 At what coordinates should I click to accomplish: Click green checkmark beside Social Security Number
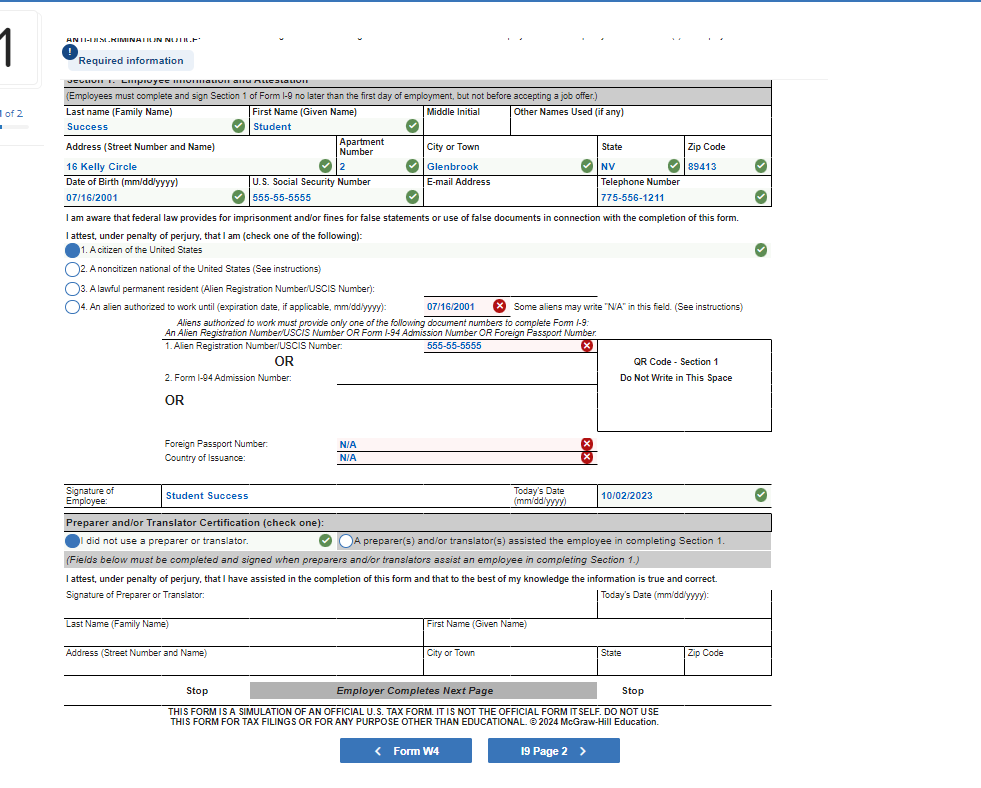tap(412, 197)
